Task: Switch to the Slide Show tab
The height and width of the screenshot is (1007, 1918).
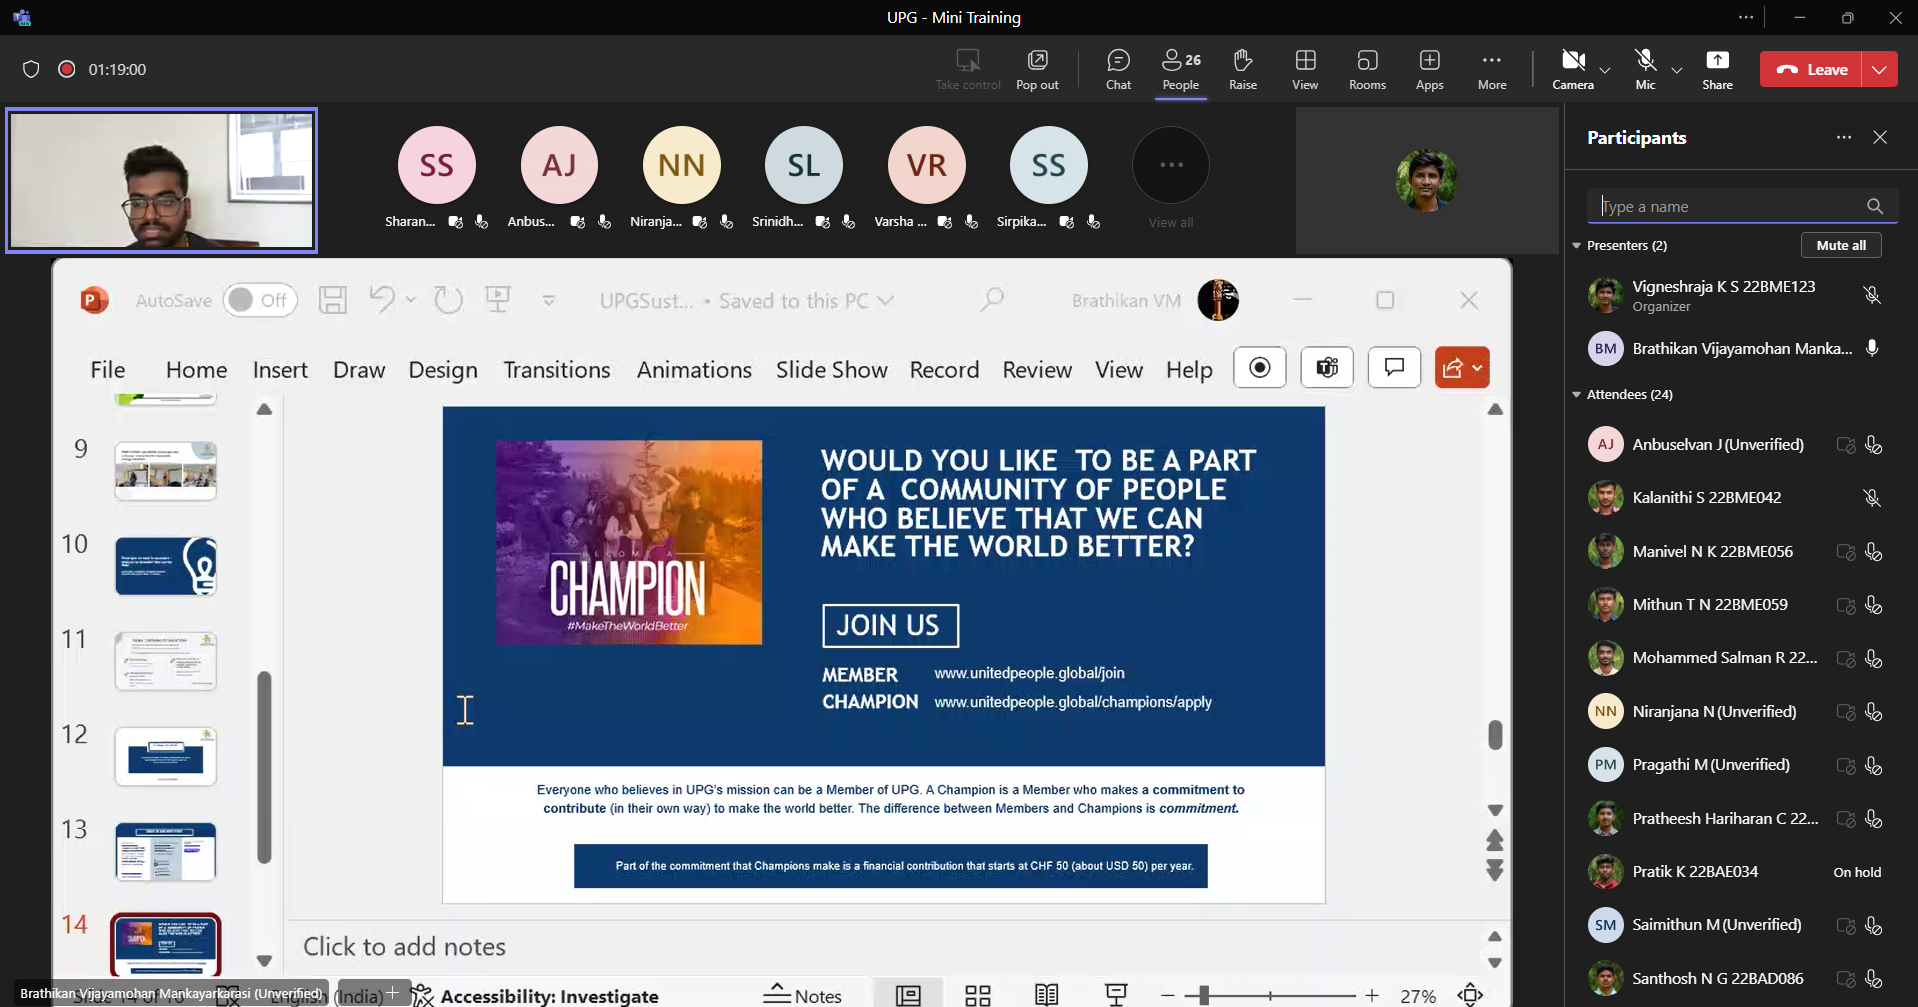Action: 832,370
